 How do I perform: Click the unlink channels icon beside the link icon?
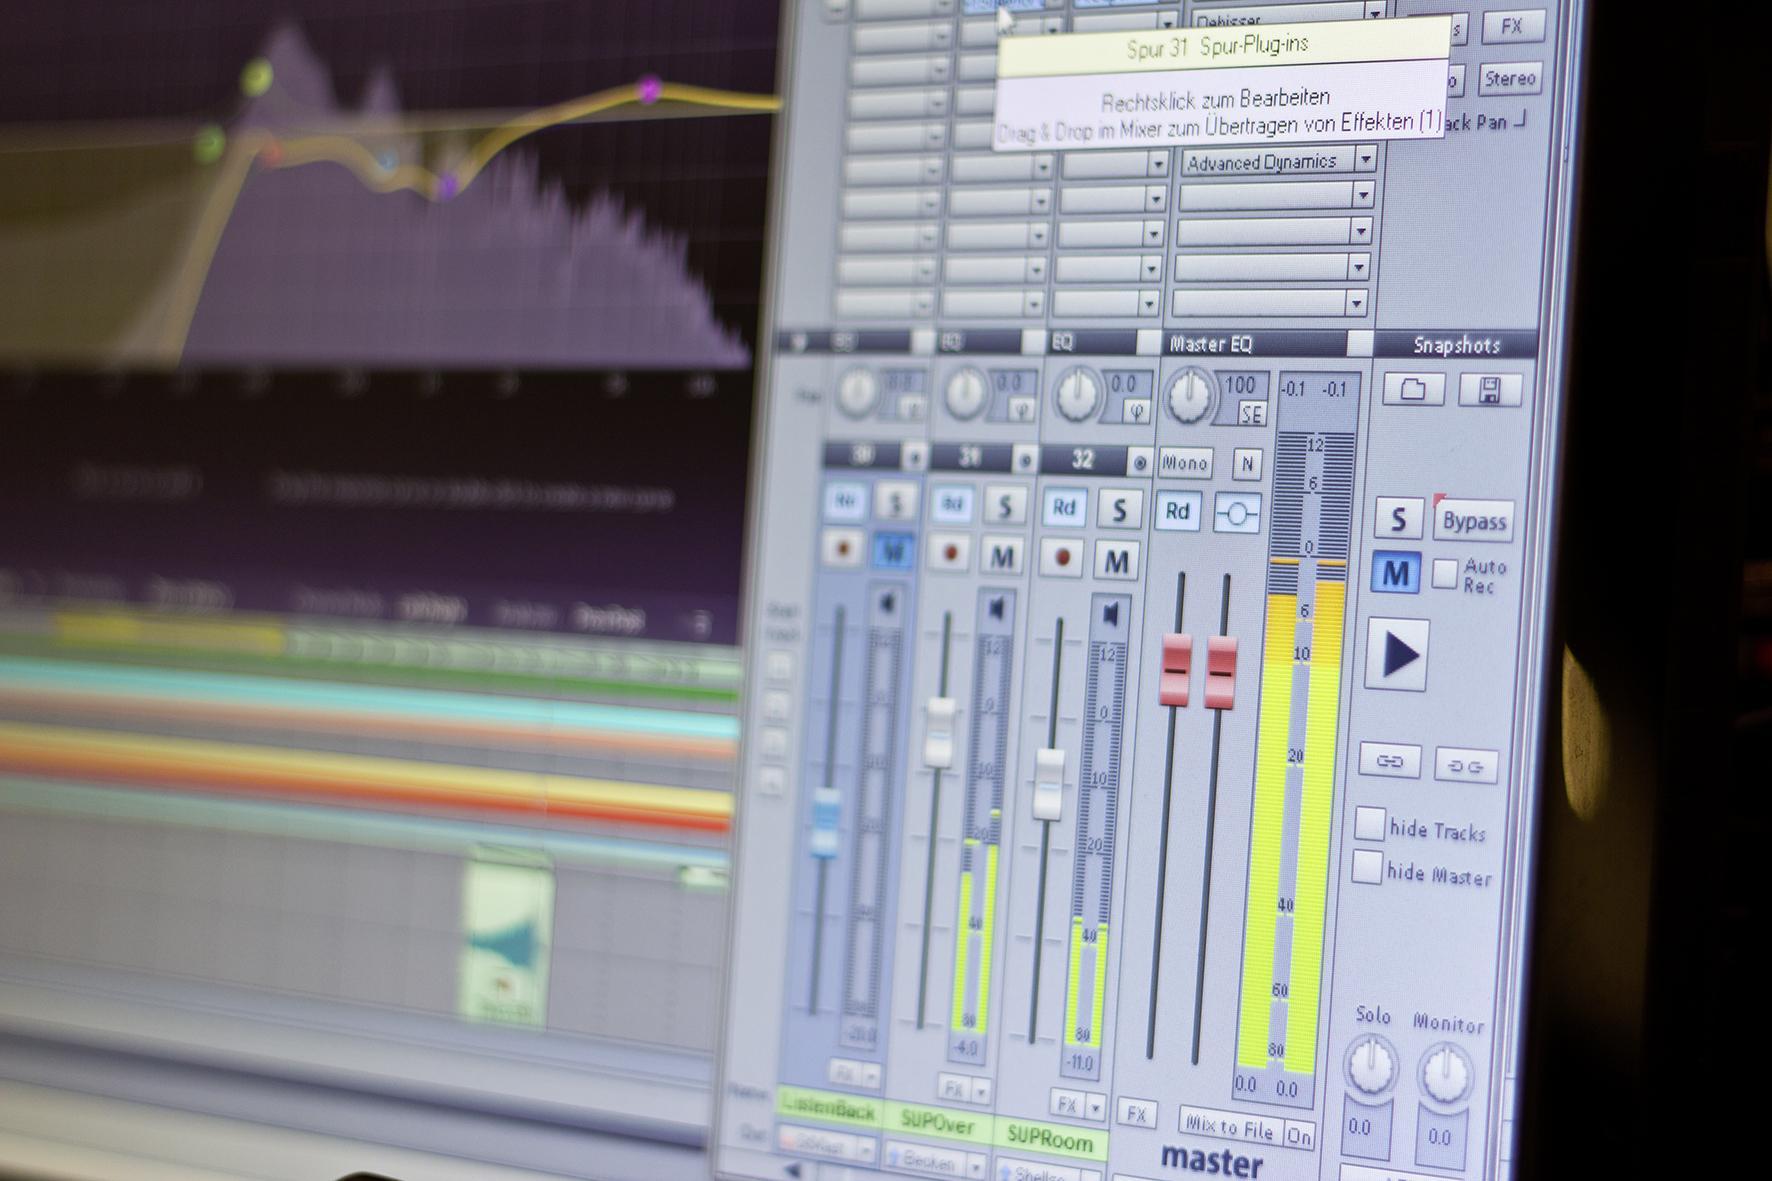(1466, 765)
